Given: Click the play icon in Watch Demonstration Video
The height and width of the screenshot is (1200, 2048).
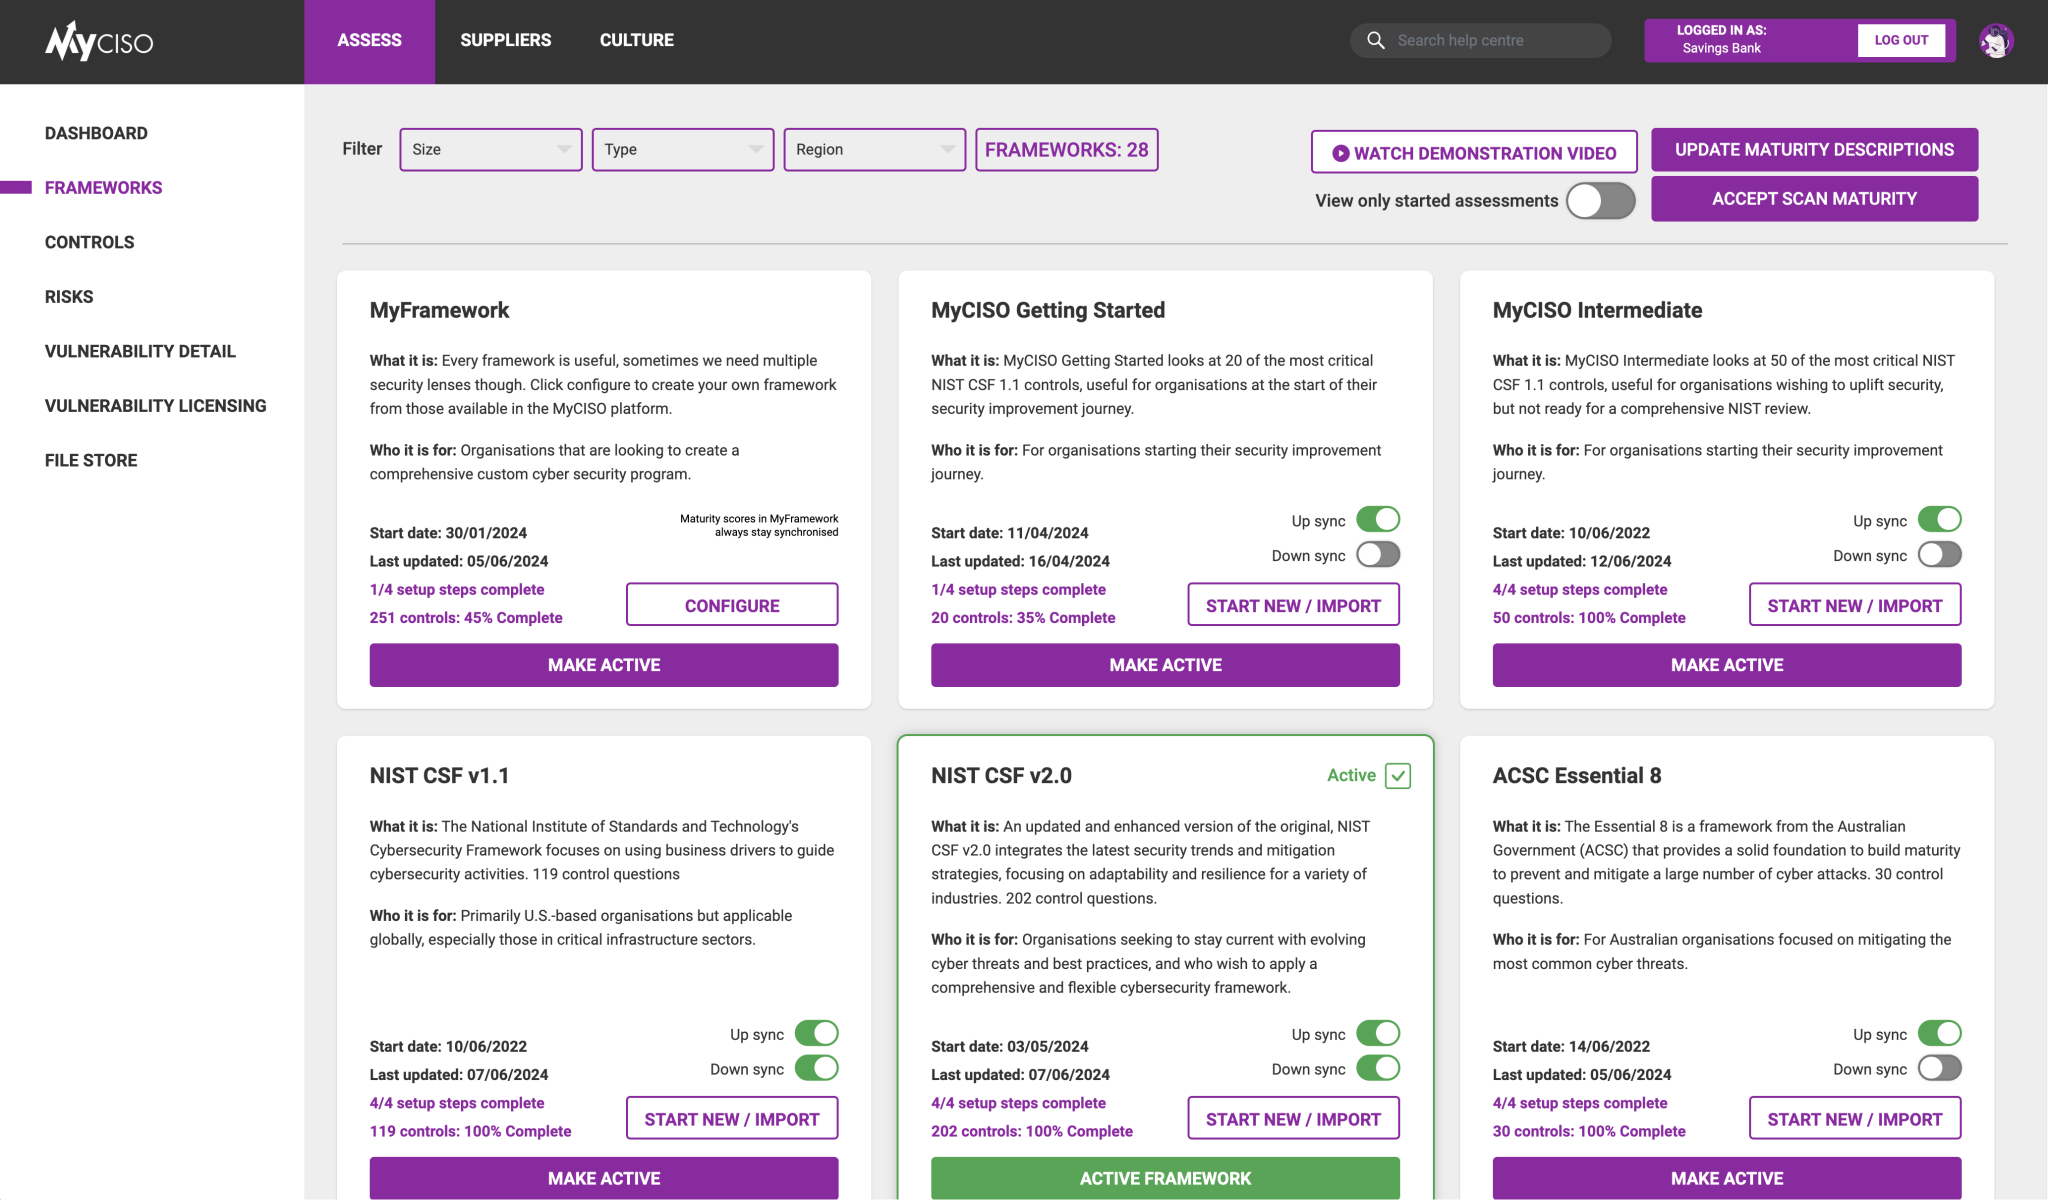Looking at the screenshot, I should (x=1341, y=153).
